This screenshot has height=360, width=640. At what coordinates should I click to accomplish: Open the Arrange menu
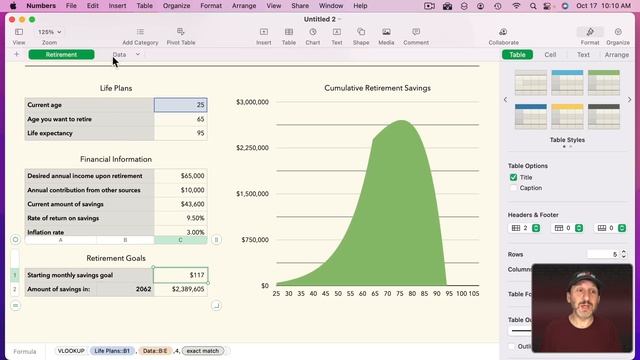tap(244, 6)
